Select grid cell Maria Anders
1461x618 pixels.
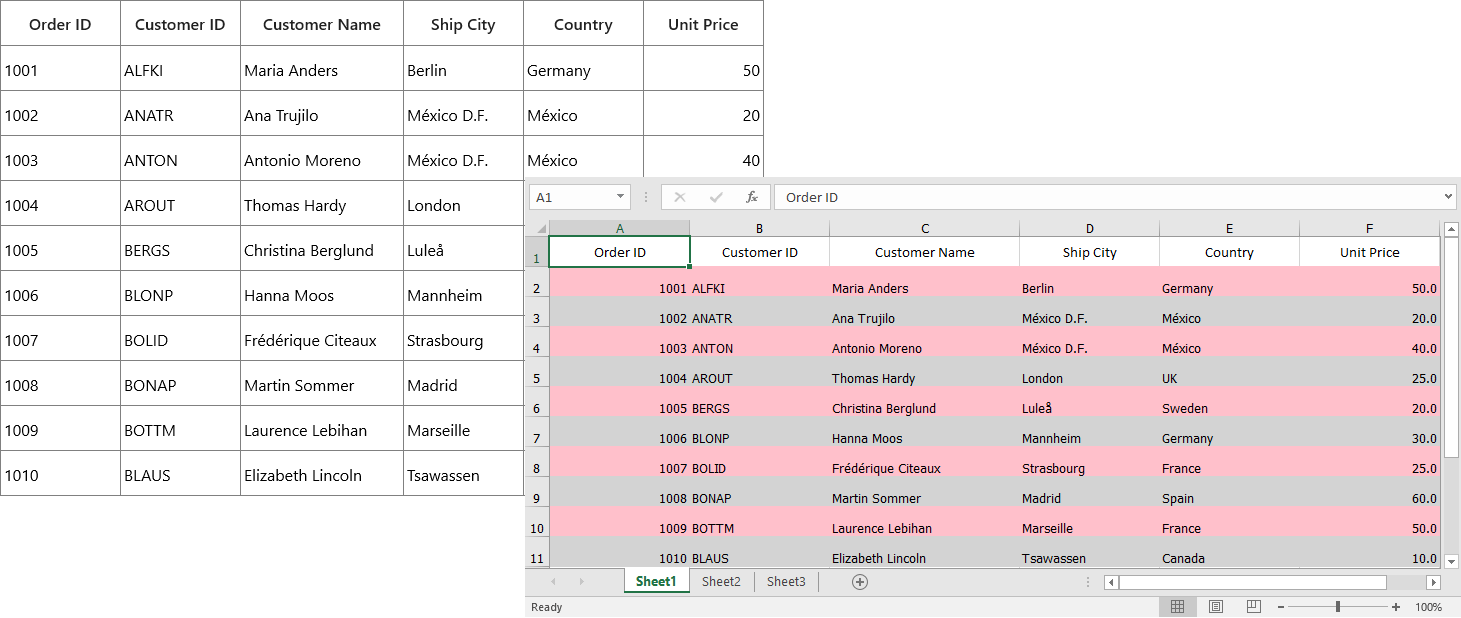tap(322, 70)
